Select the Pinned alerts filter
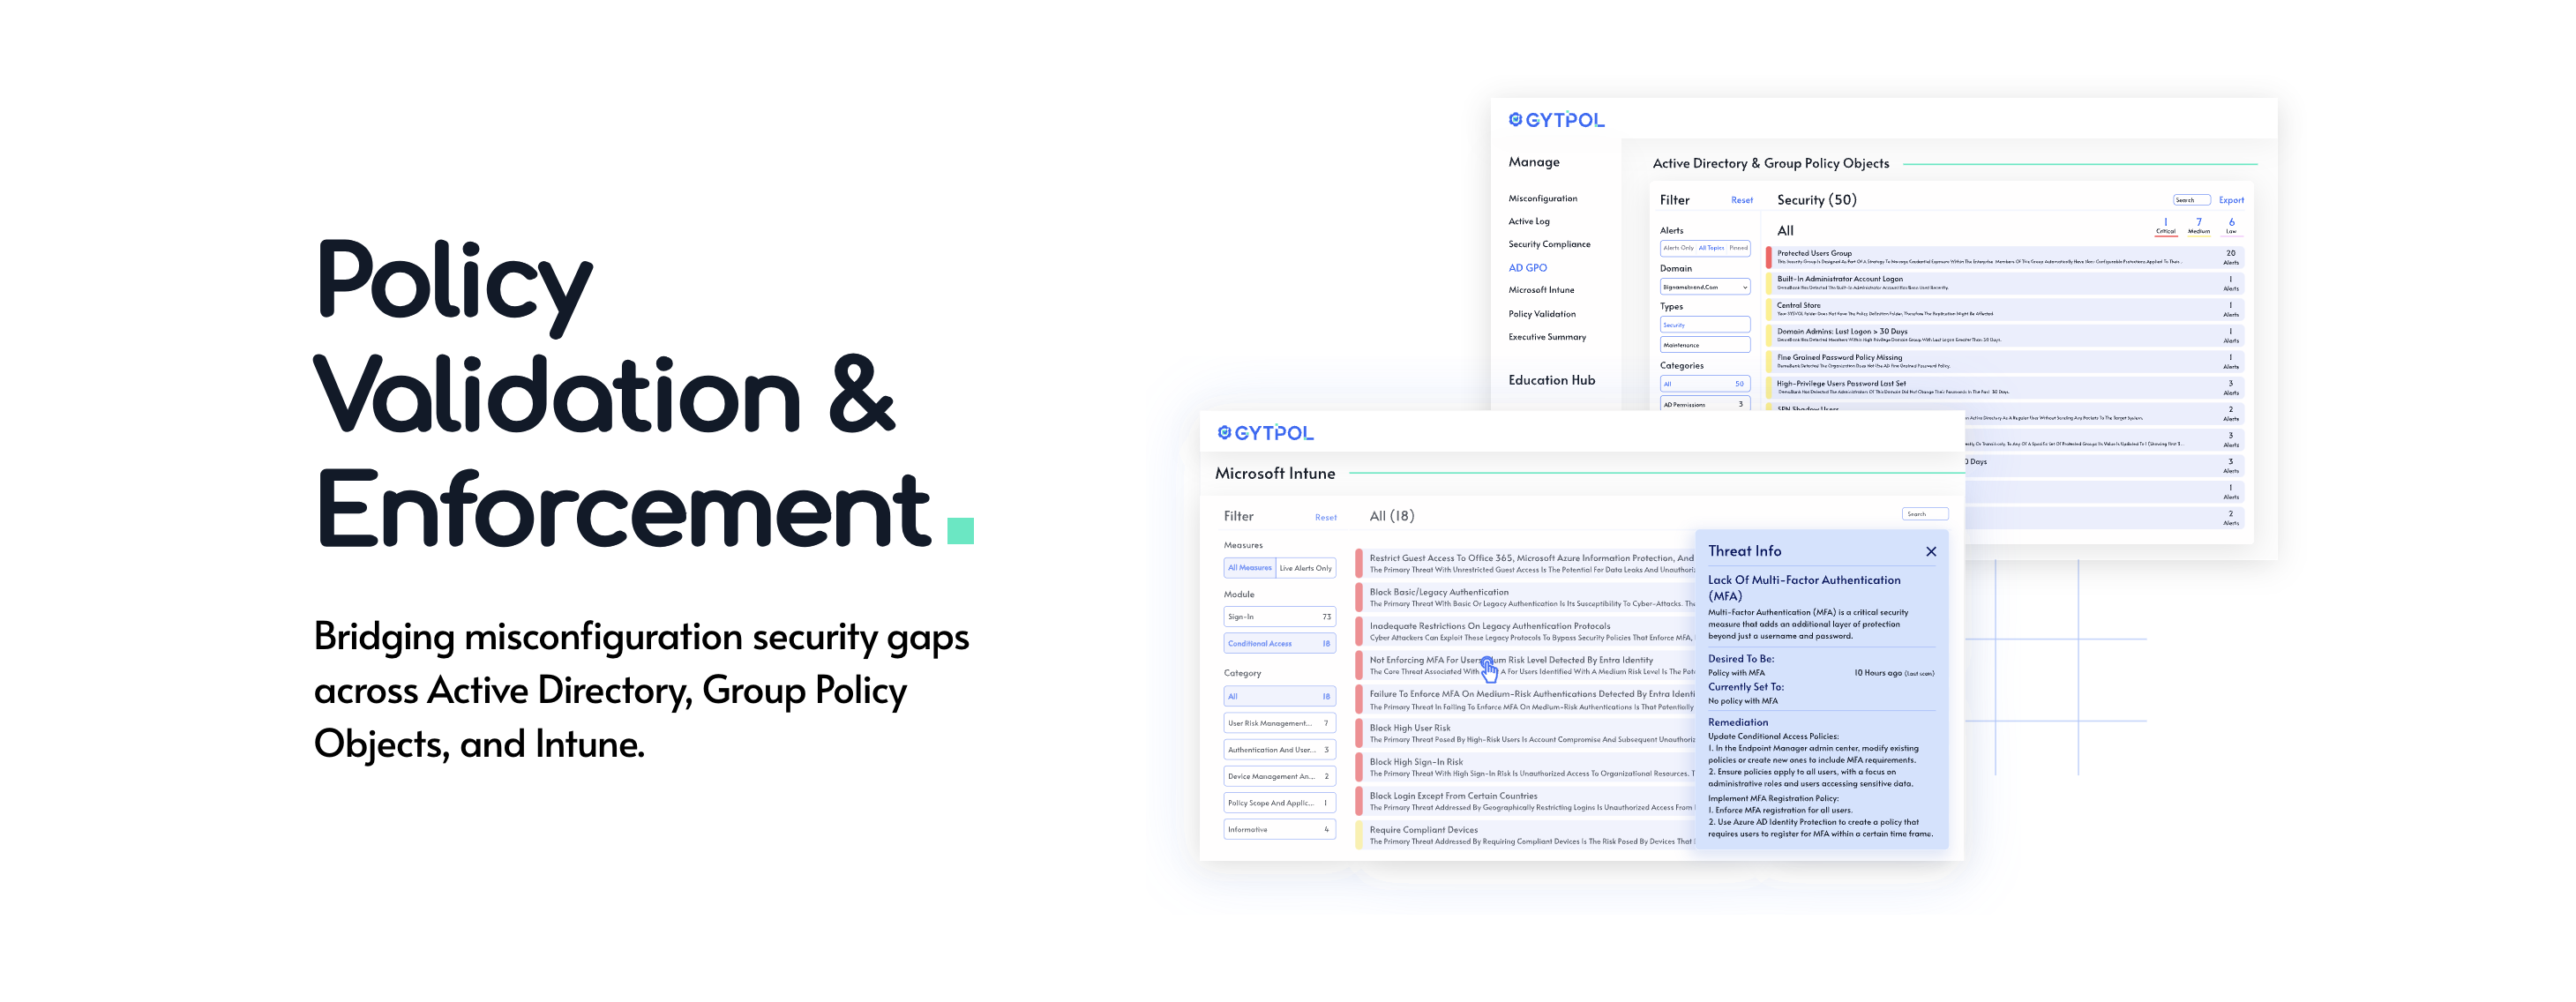This screenshot has height=1002, width=2576. (x=1741, y=248)
